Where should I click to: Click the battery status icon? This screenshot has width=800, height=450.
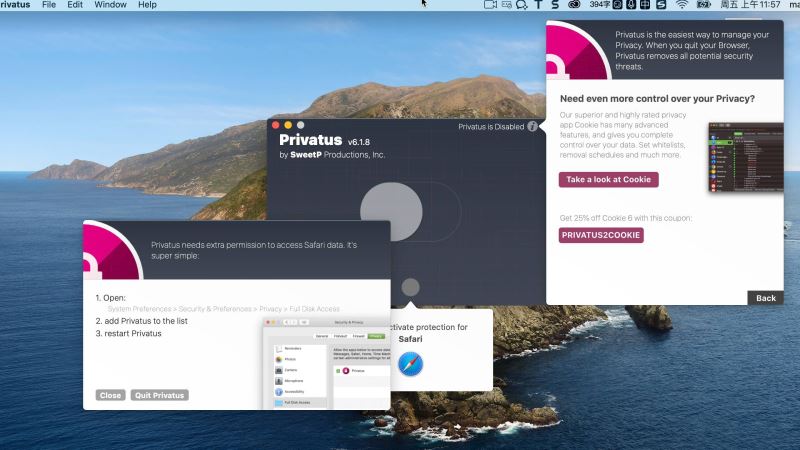(x=704, y=5)
